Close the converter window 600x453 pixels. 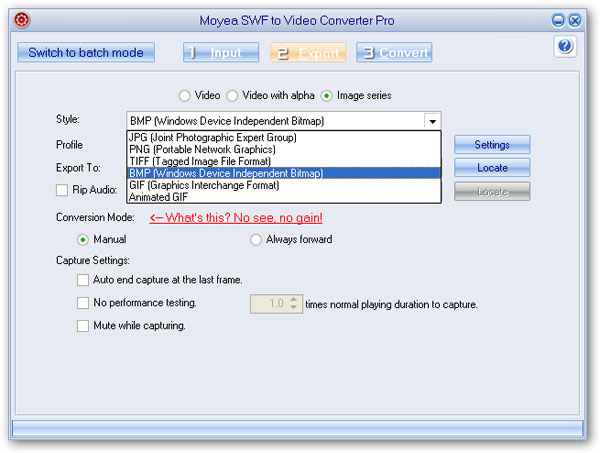coord(575,20)
